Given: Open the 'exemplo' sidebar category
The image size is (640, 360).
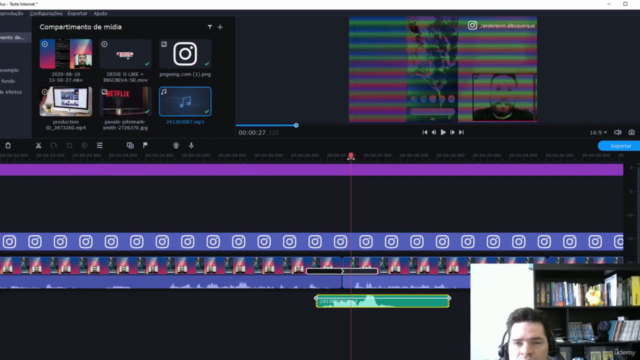Looking at the screenshot, I should point(9,70).
